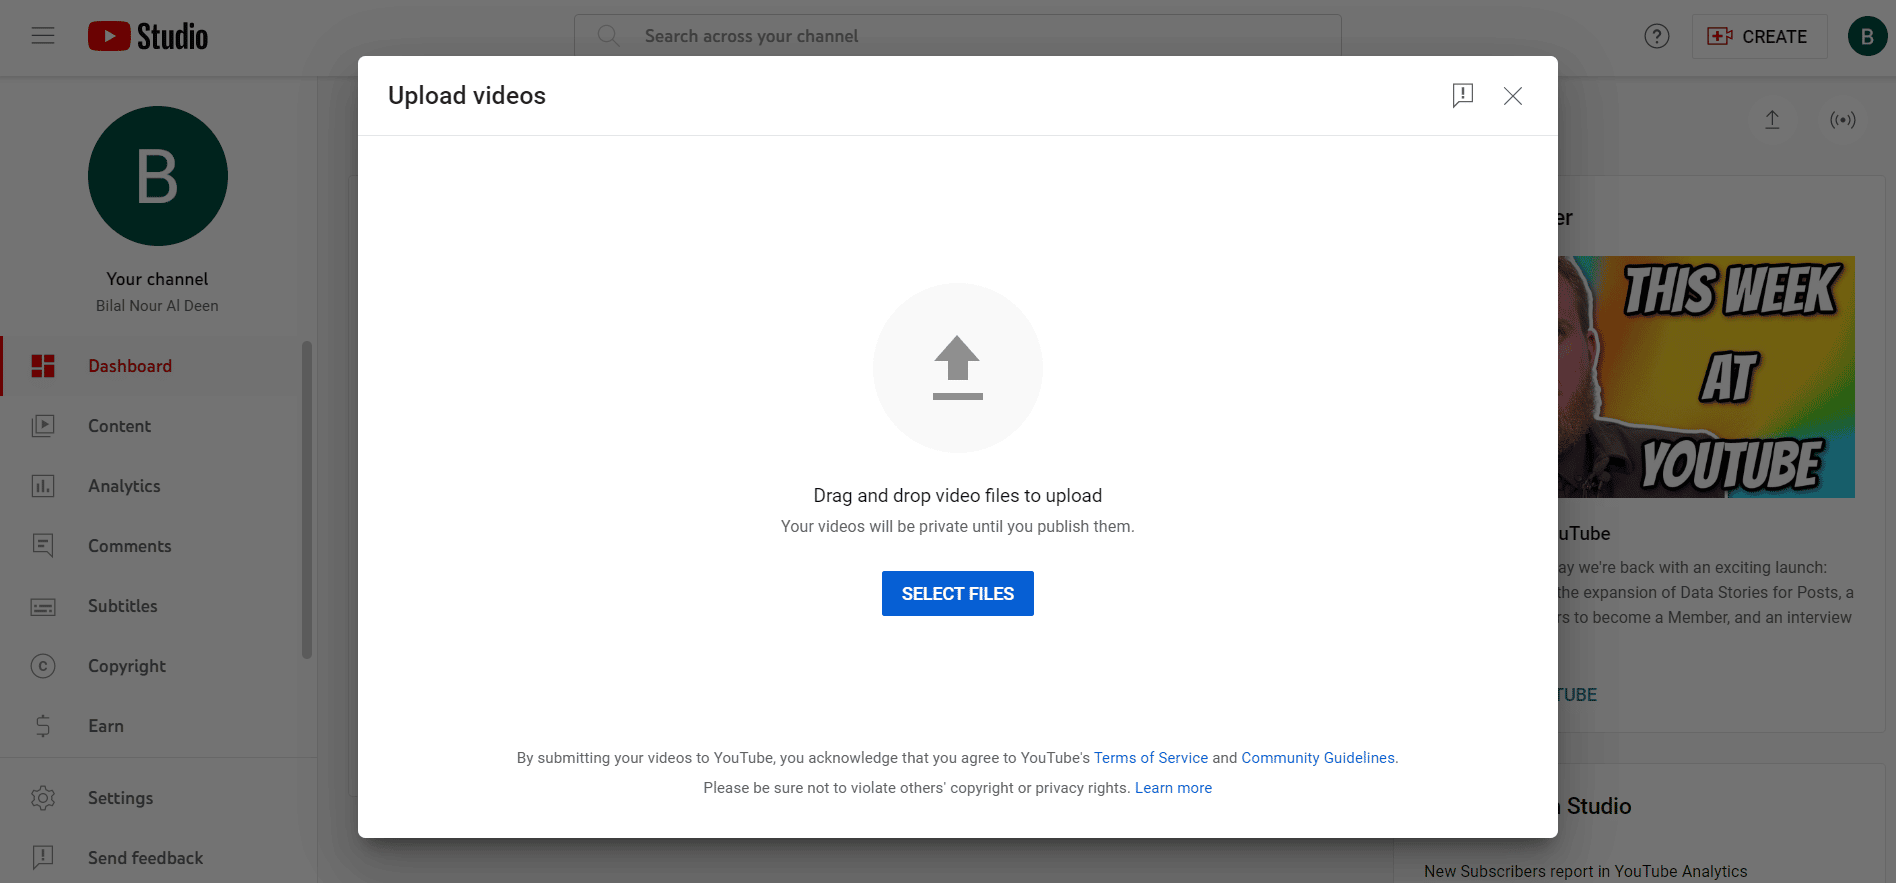Click the Earn dollar icon

tap(43, 726)
